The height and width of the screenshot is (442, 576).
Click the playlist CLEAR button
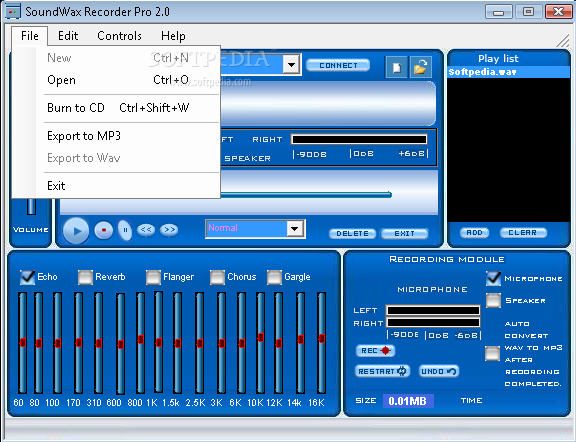[523, 233]
